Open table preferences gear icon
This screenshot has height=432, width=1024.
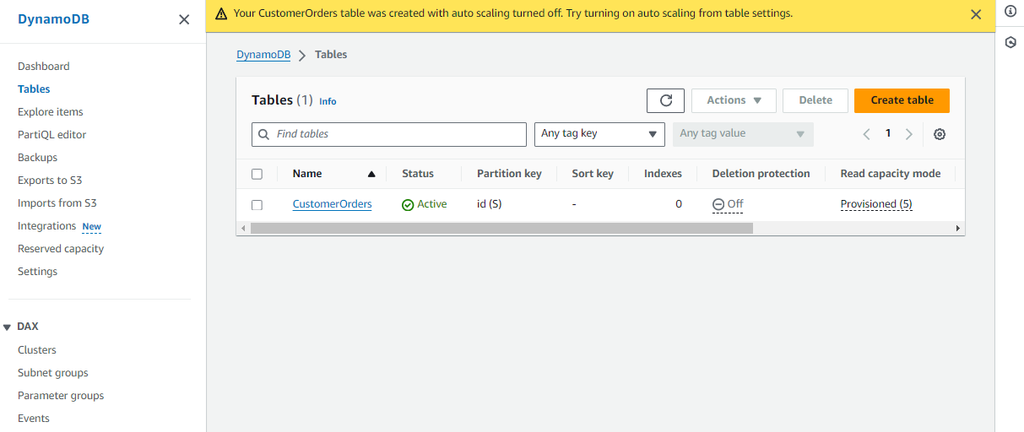click(939, 134)
